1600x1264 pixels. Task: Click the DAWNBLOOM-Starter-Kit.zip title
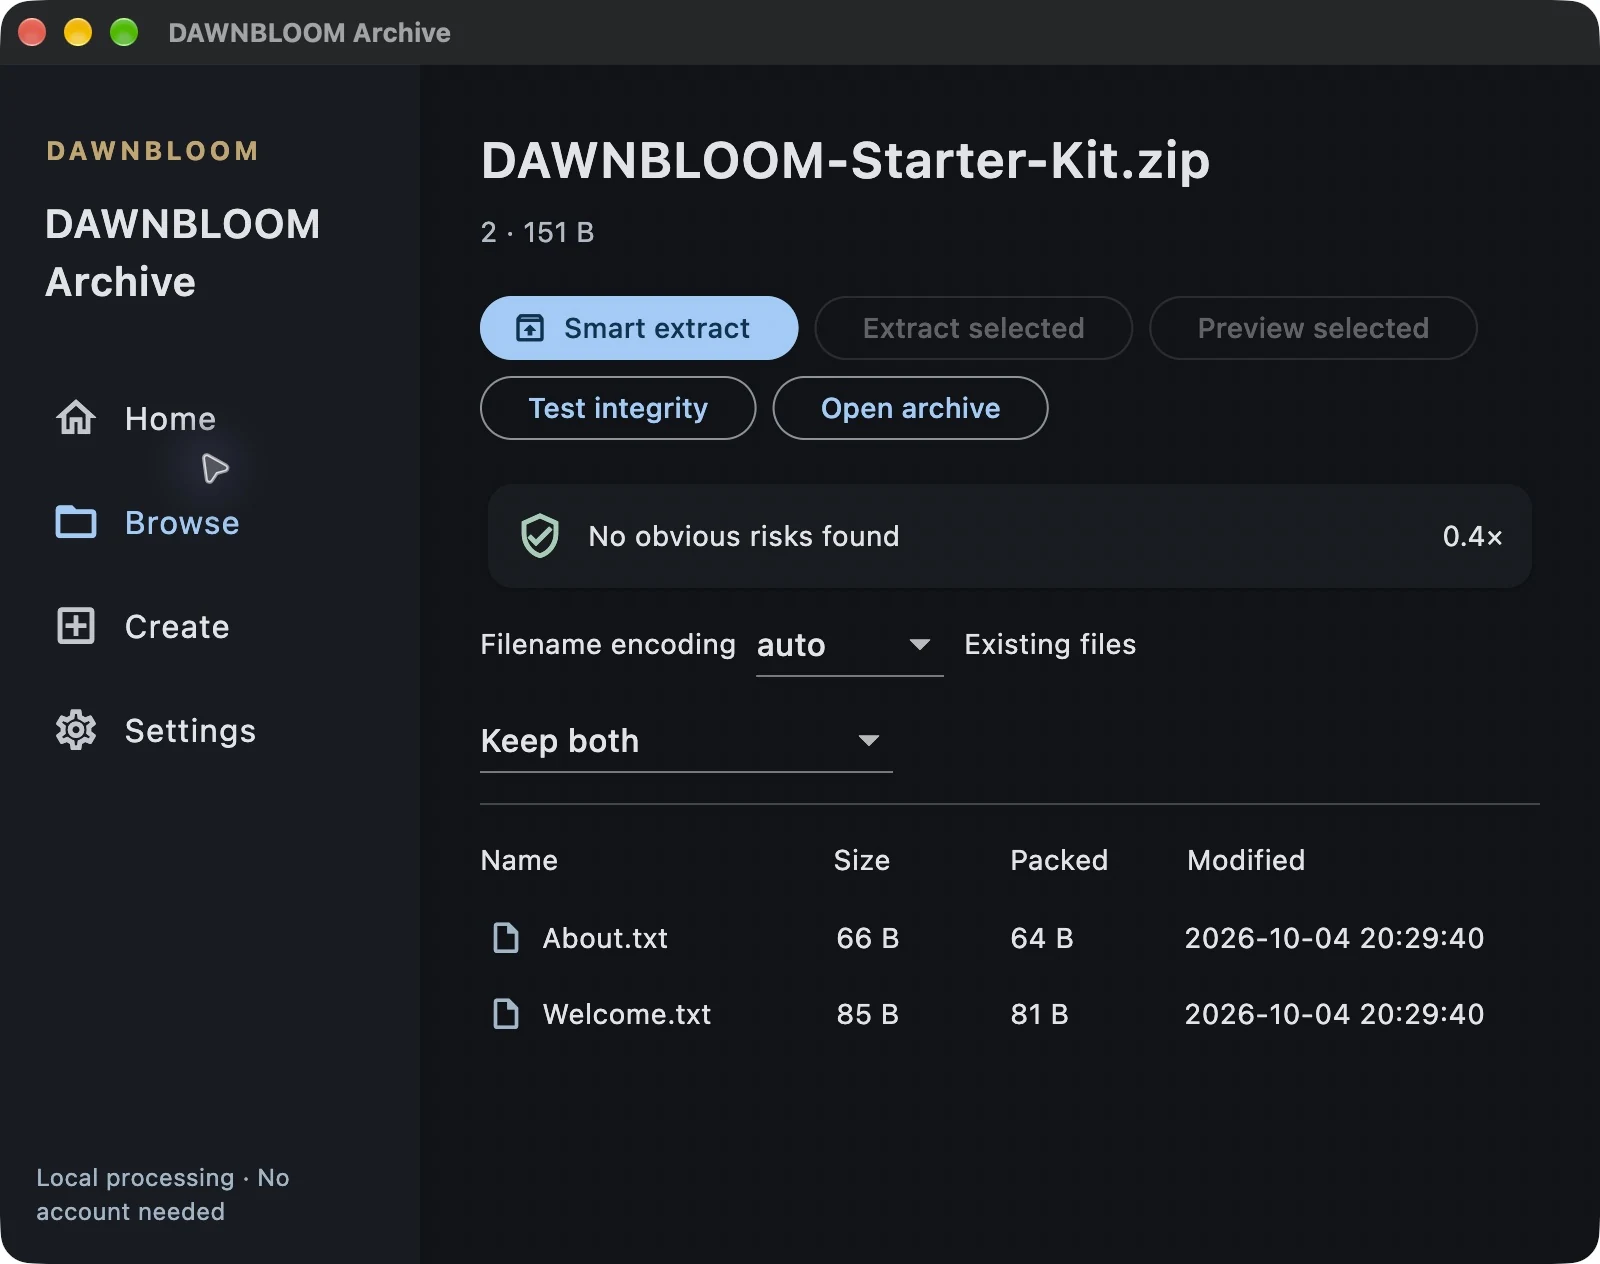click(845, 160)
